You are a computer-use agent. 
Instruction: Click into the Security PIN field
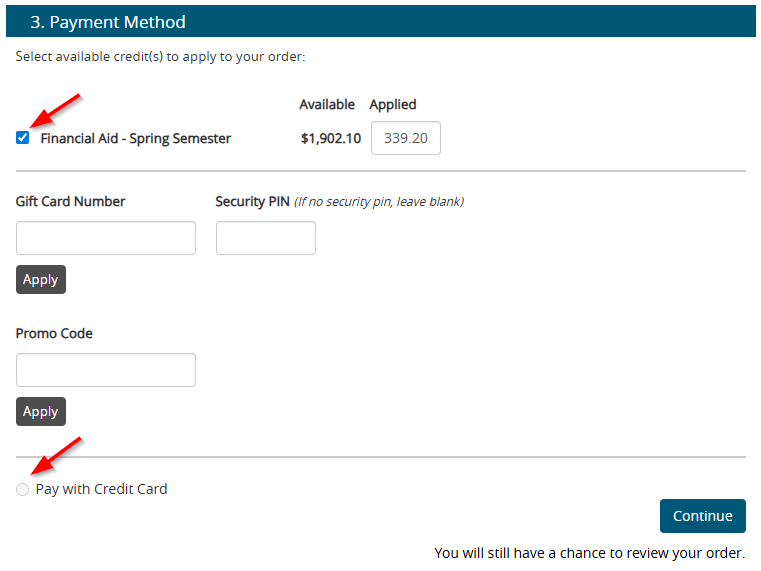coord(266,238)
